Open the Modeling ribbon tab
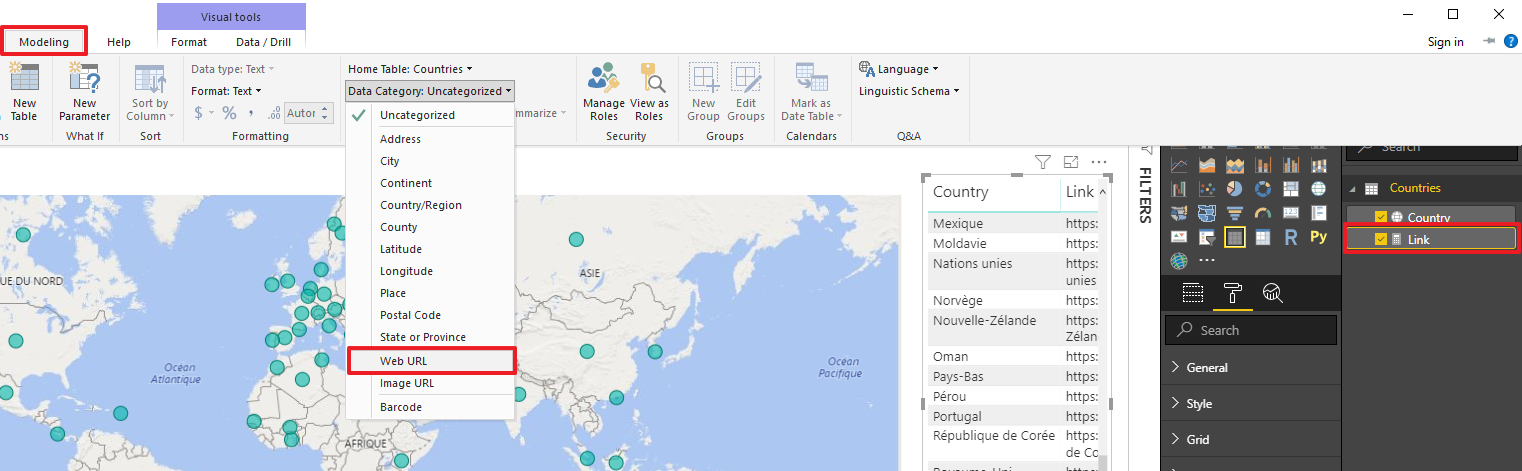This screenshot has height=471, width=1522. click(x=44, y=42)
